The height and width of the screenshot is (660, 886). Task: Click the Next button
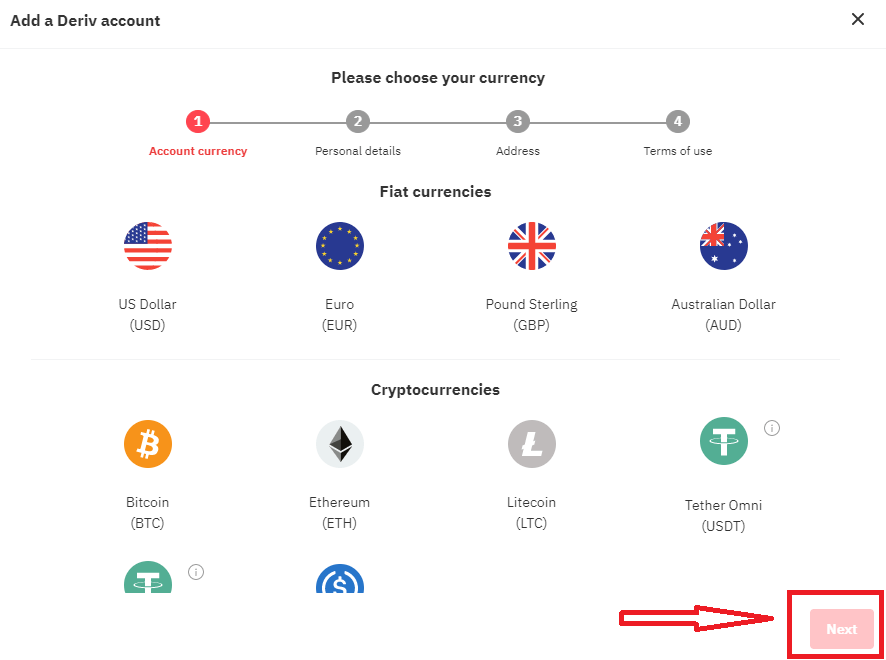pos(841,629)
